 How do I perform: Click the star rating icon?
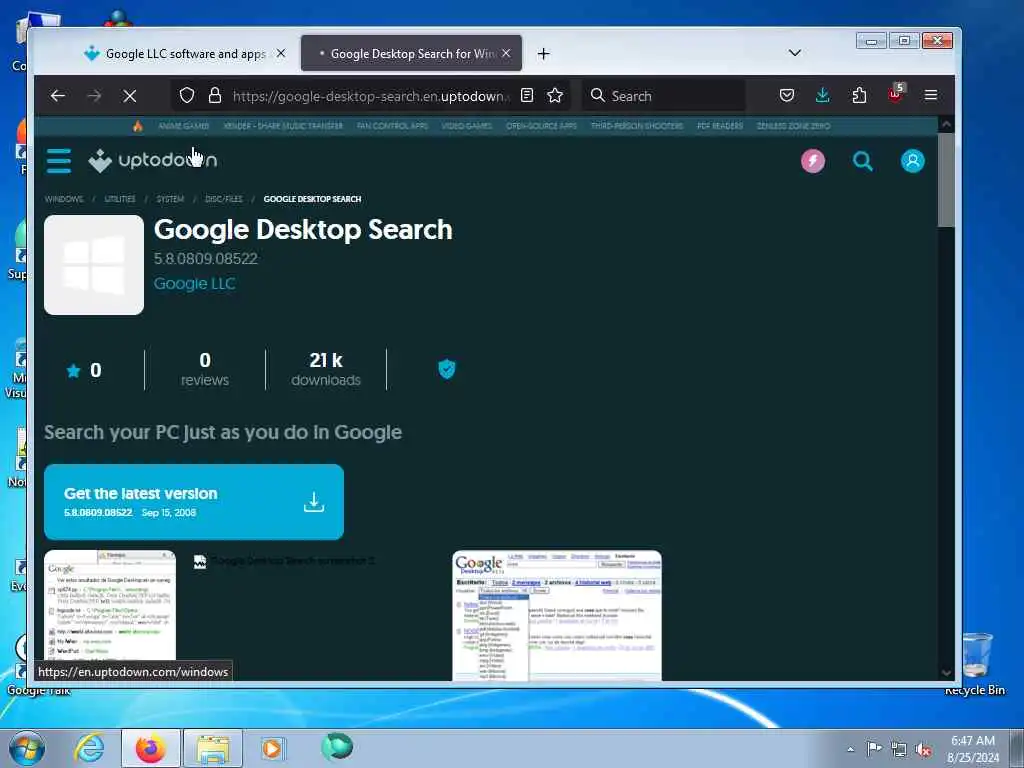(73, 371)
